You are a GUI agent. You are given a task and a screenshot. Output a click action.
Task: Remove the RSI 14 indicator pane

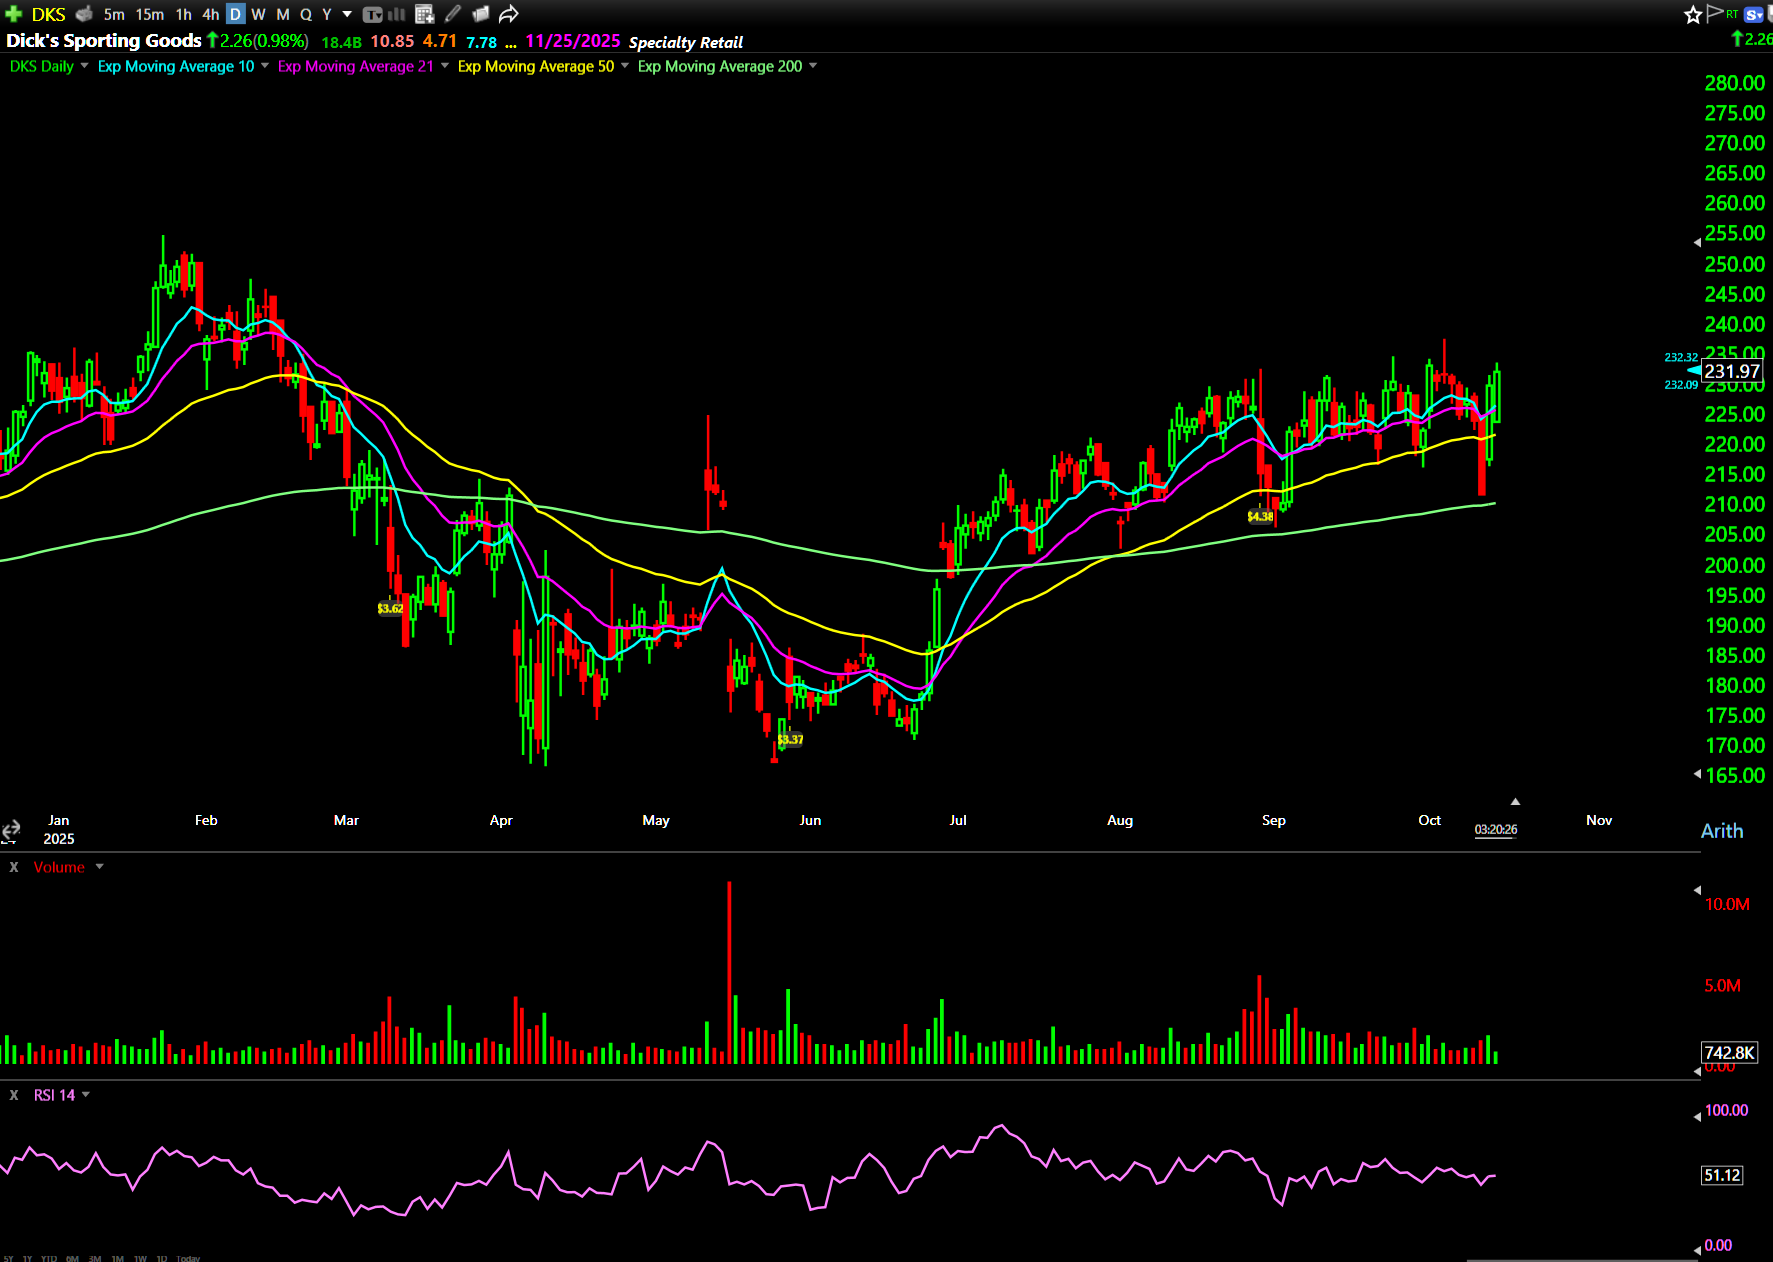pos(14,1095)
